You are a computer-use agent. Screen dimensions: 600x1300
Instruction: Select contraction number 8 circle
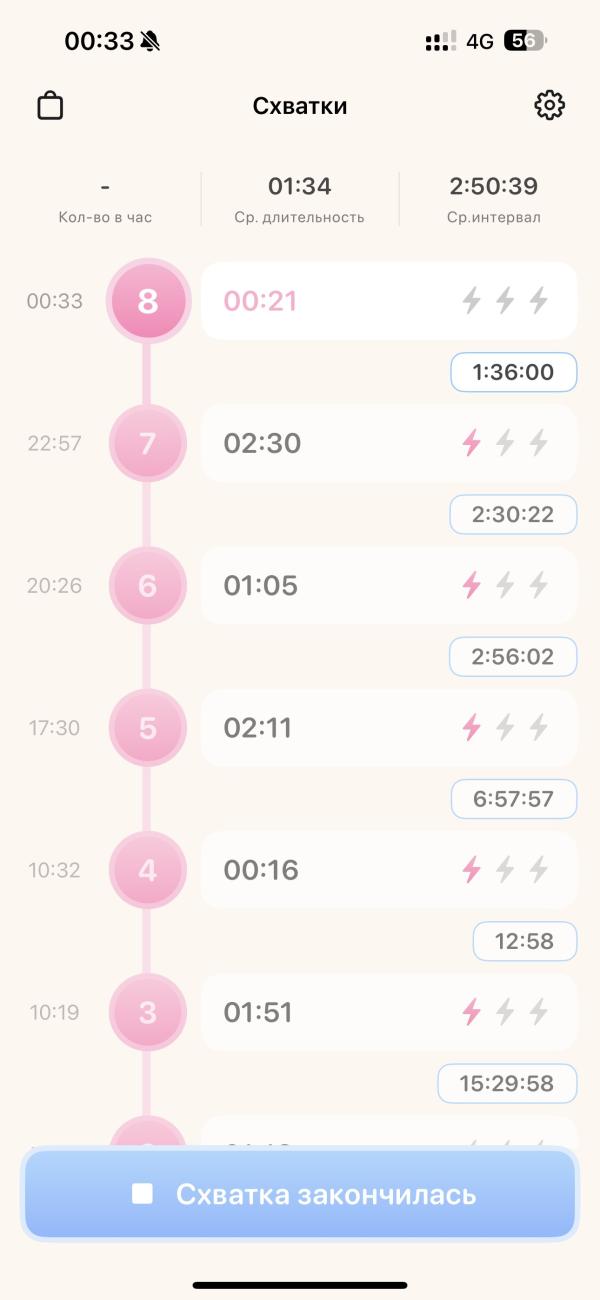pyautogui.click(x=148, y=300)
